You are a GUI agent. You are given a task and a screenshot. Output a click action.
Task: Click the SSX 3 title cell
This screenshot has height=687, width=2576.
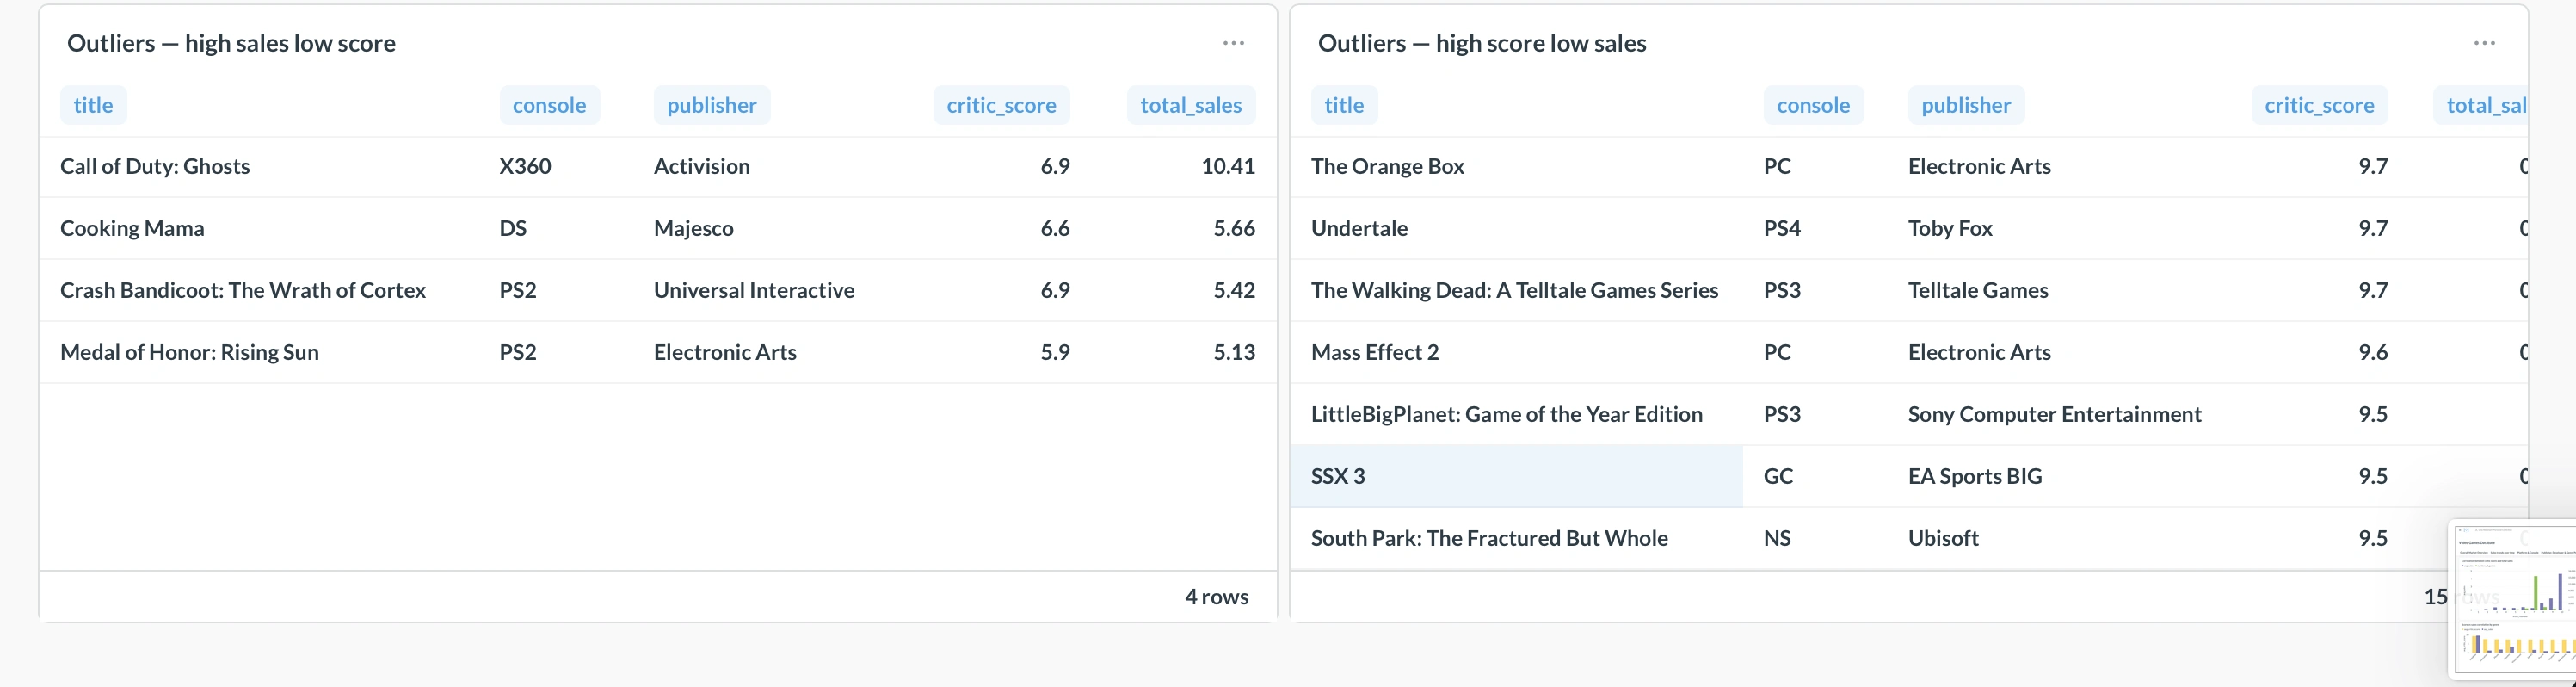[1337, 476]
